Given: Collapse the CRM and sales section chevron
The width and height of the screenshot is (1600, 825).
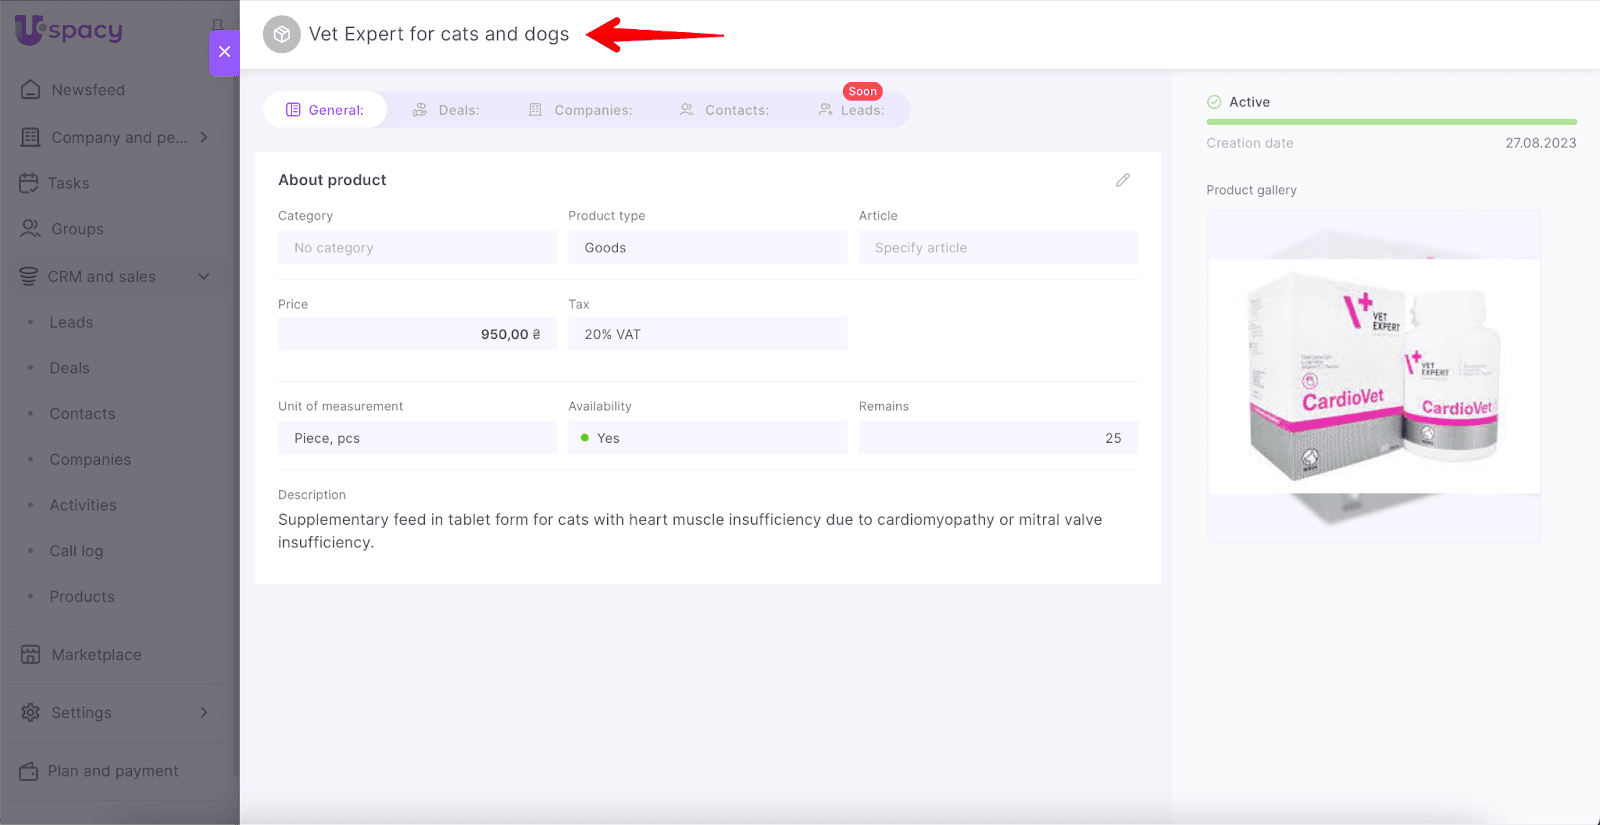Looking at the screenshot, I should 204,277.
